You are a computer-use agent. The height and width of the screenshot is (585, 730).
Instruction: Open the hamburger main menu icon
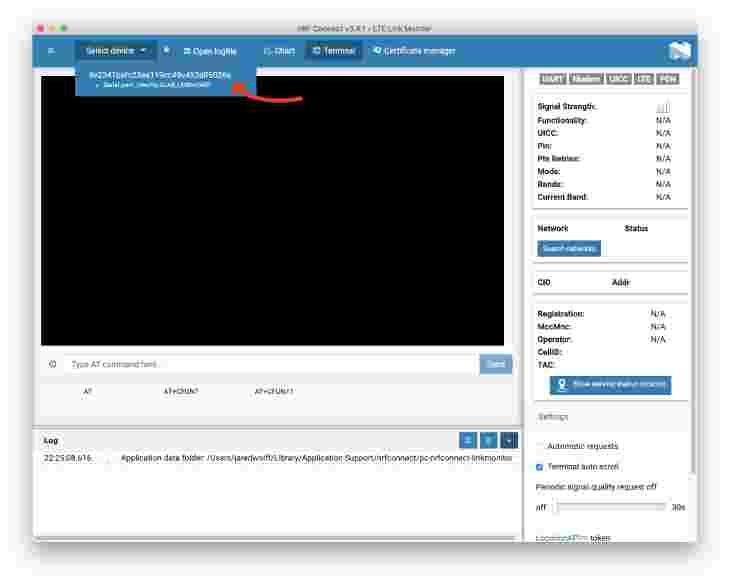52,51
